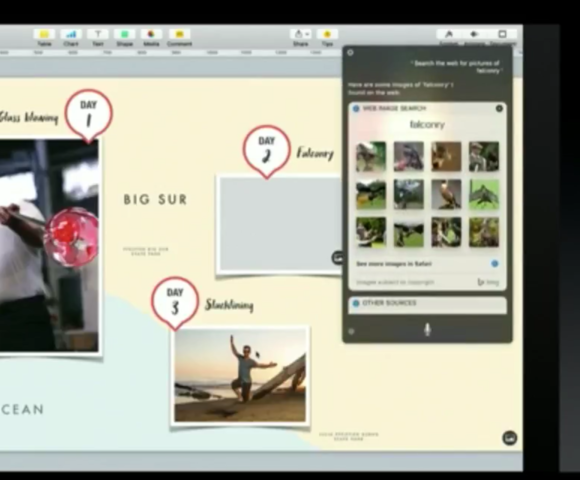Select fourth falconry image in bottom row

pyautogui.click(x=484, y=232)
